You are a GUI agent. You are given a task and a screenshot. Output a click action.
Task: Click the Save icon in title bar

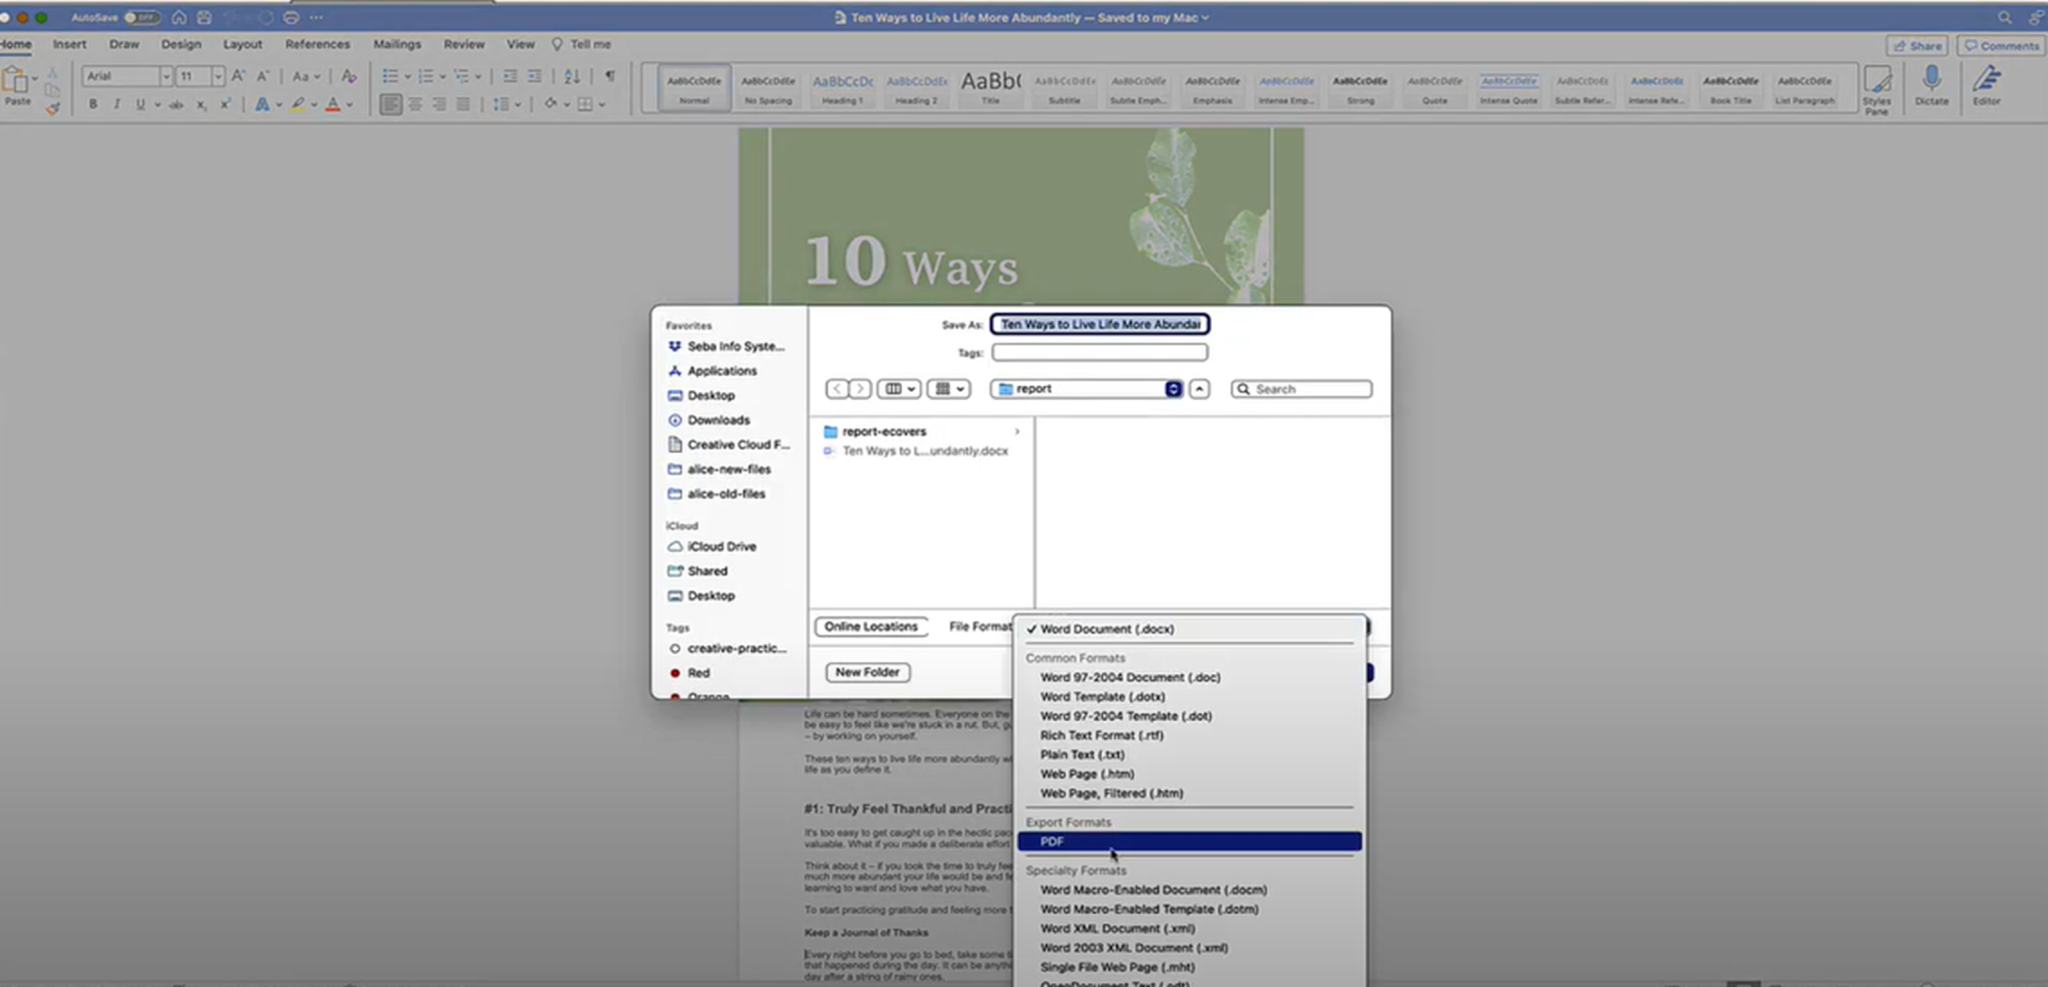pos(205,18)
